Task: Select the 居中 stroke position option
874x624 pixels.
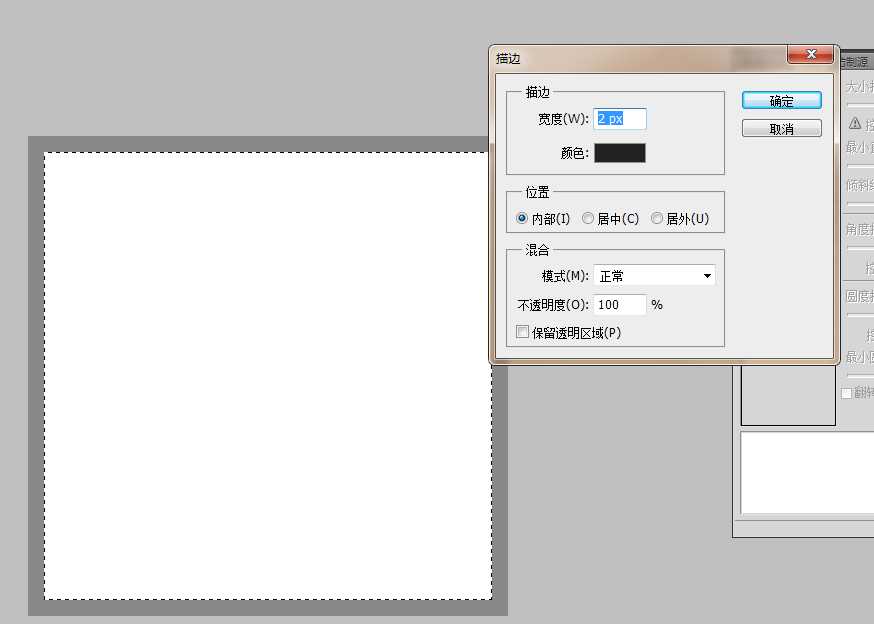Action: coord(588,218)
